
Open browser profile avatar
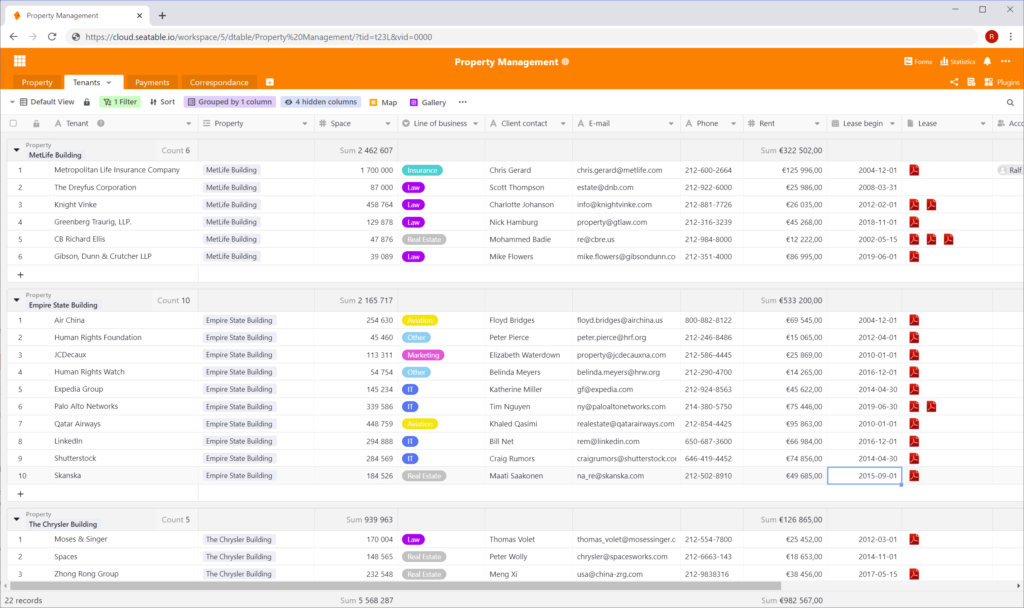tap(991, 37)
